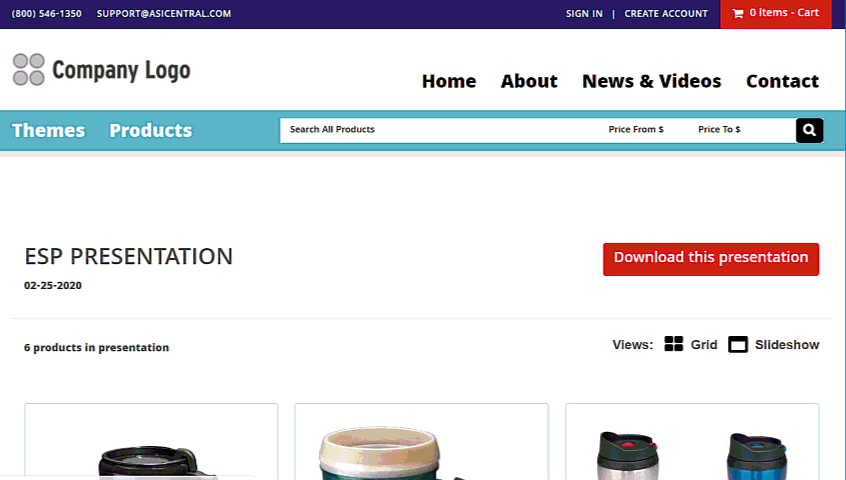Go to News & Videos
The image size is (846, 480).
point(651,81)
